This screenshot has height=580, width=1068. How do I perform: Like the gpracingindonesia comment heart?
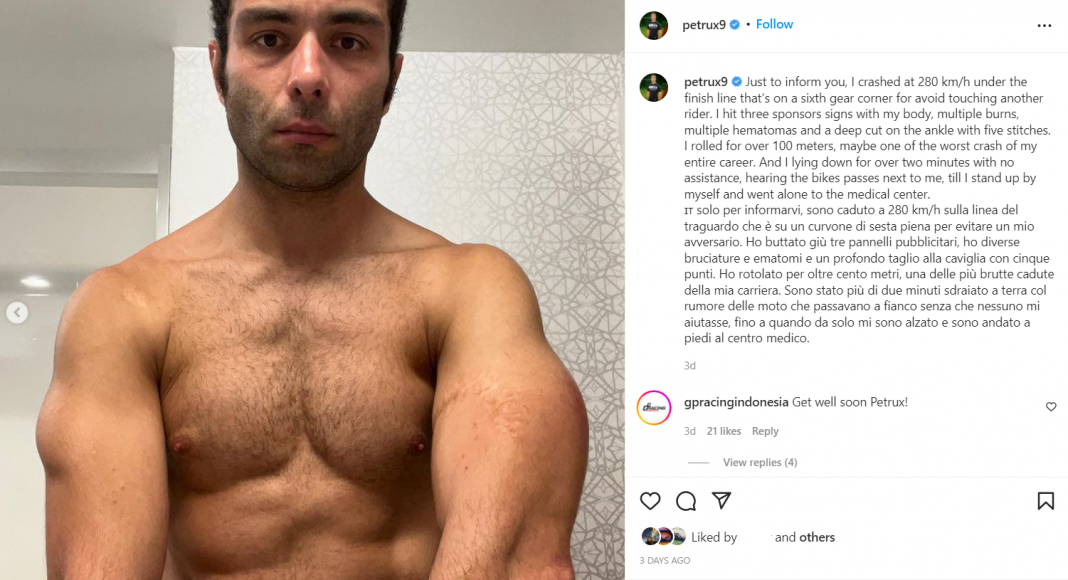(x=1051, y=406)
